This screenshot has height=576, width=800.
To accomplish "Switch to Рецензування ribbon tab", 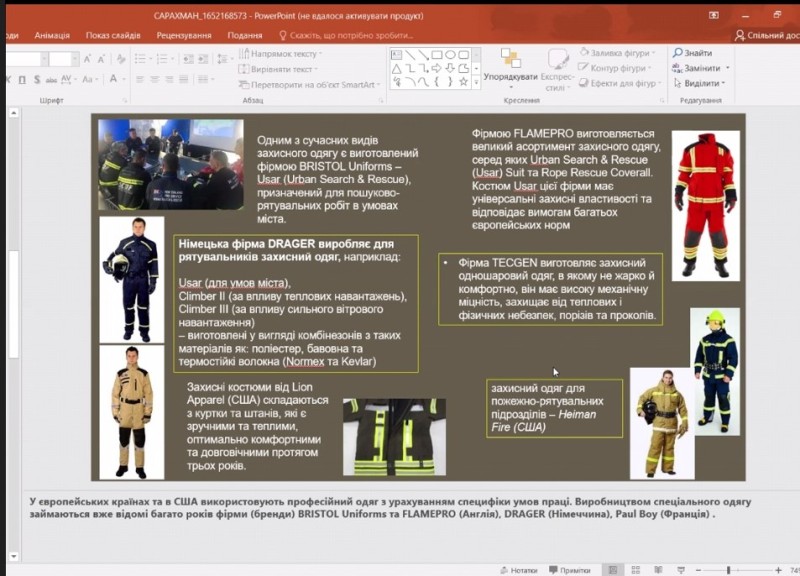I will 183,35.
